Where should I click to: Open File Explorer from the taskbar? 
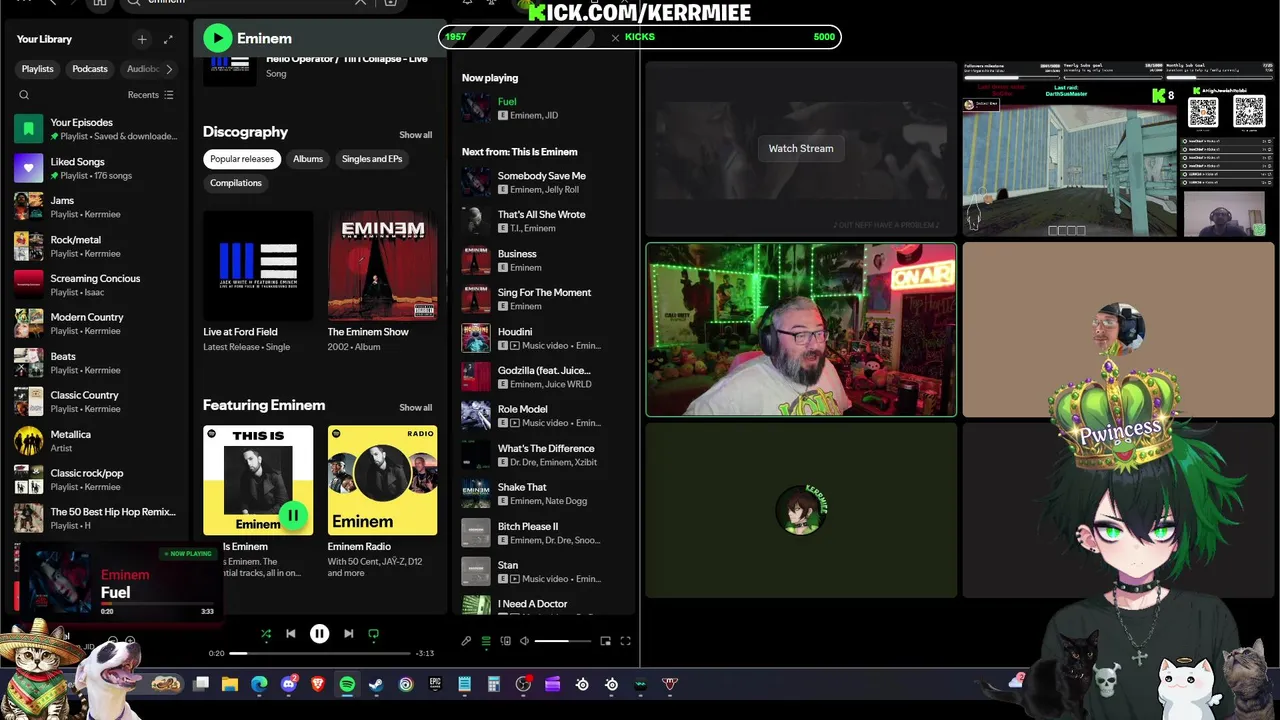[230, 684]
